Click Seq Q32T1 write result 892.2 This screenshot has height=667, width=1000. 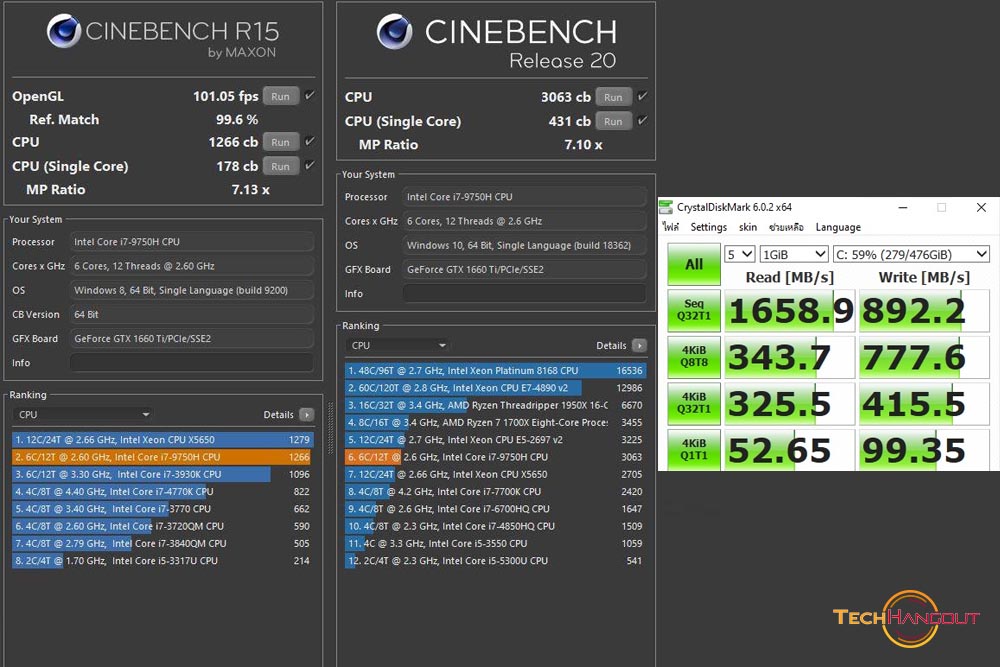coord(924,311)
